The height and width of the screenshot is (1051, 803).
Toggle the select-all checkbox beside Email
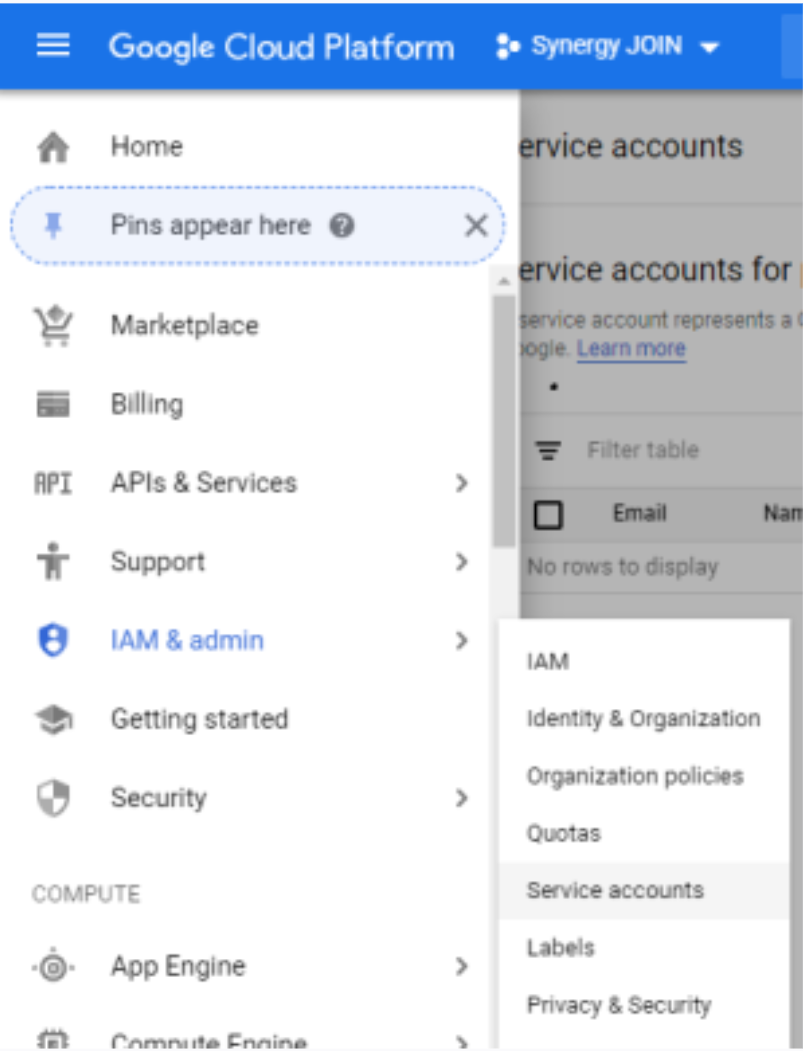pos(548,515)
